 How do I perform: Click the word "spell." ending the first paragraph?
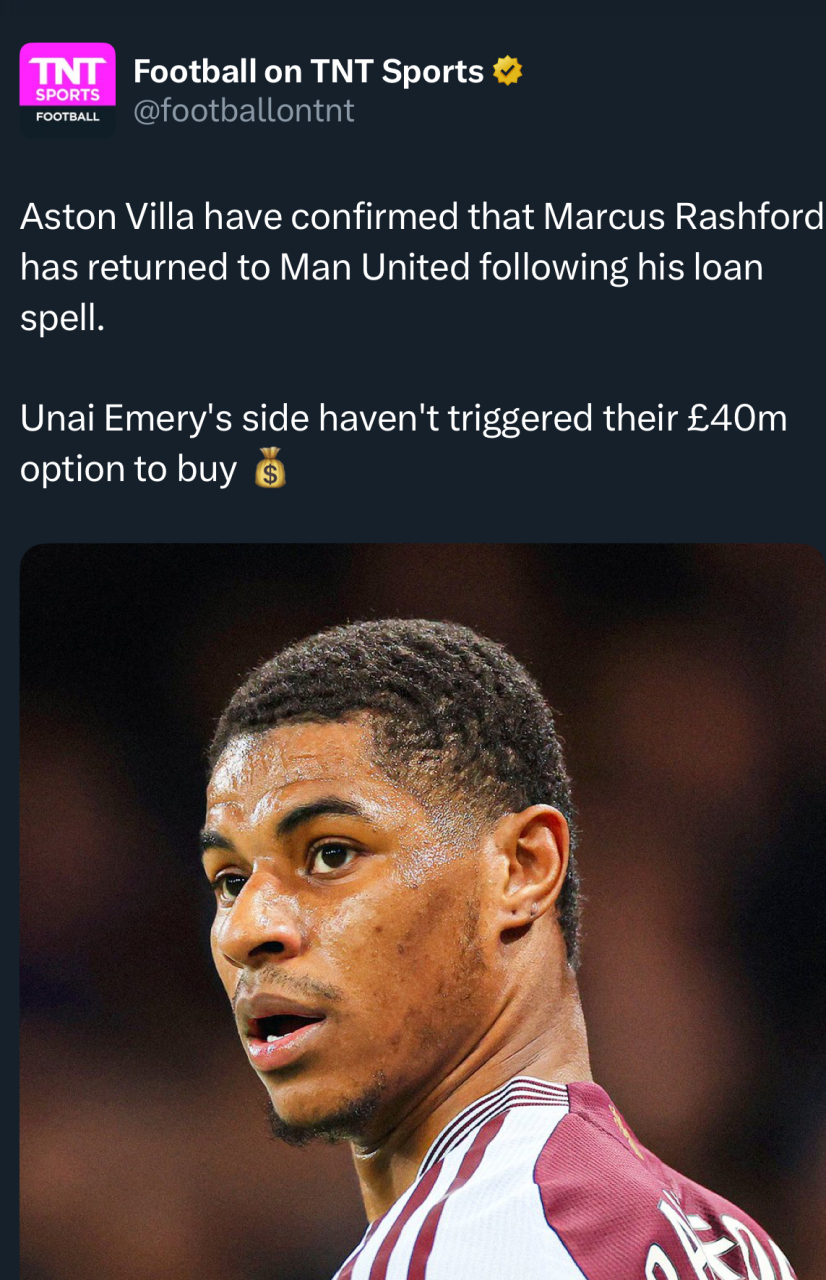pyautogui.click(x=62, y=320)
